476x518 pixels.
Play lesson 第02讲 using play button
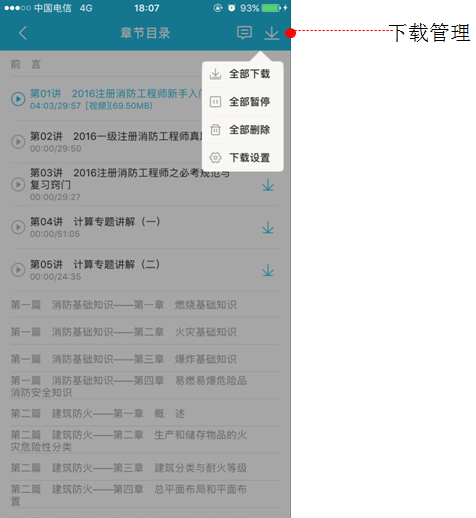[18, 142]
